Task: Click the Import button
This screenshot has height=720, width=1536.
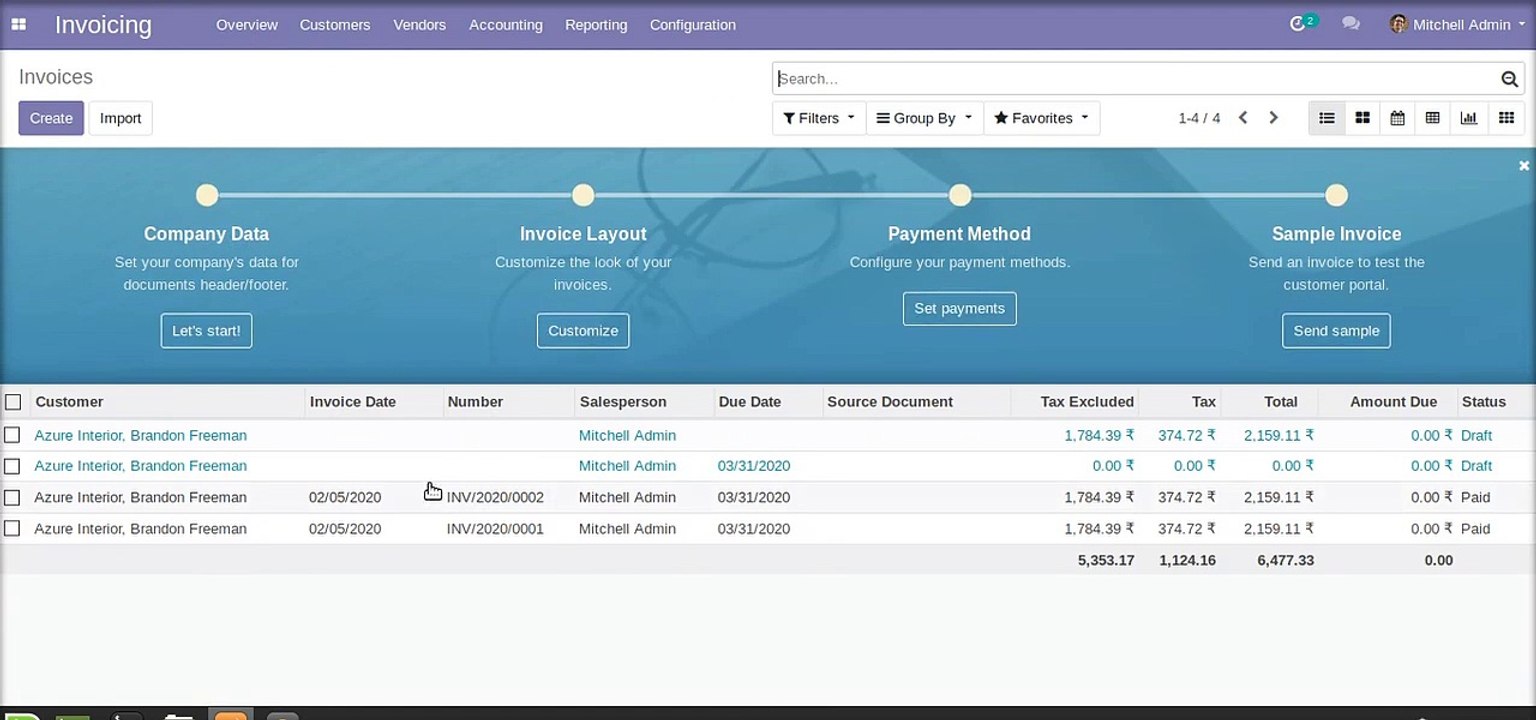Action: coord(121,118)
